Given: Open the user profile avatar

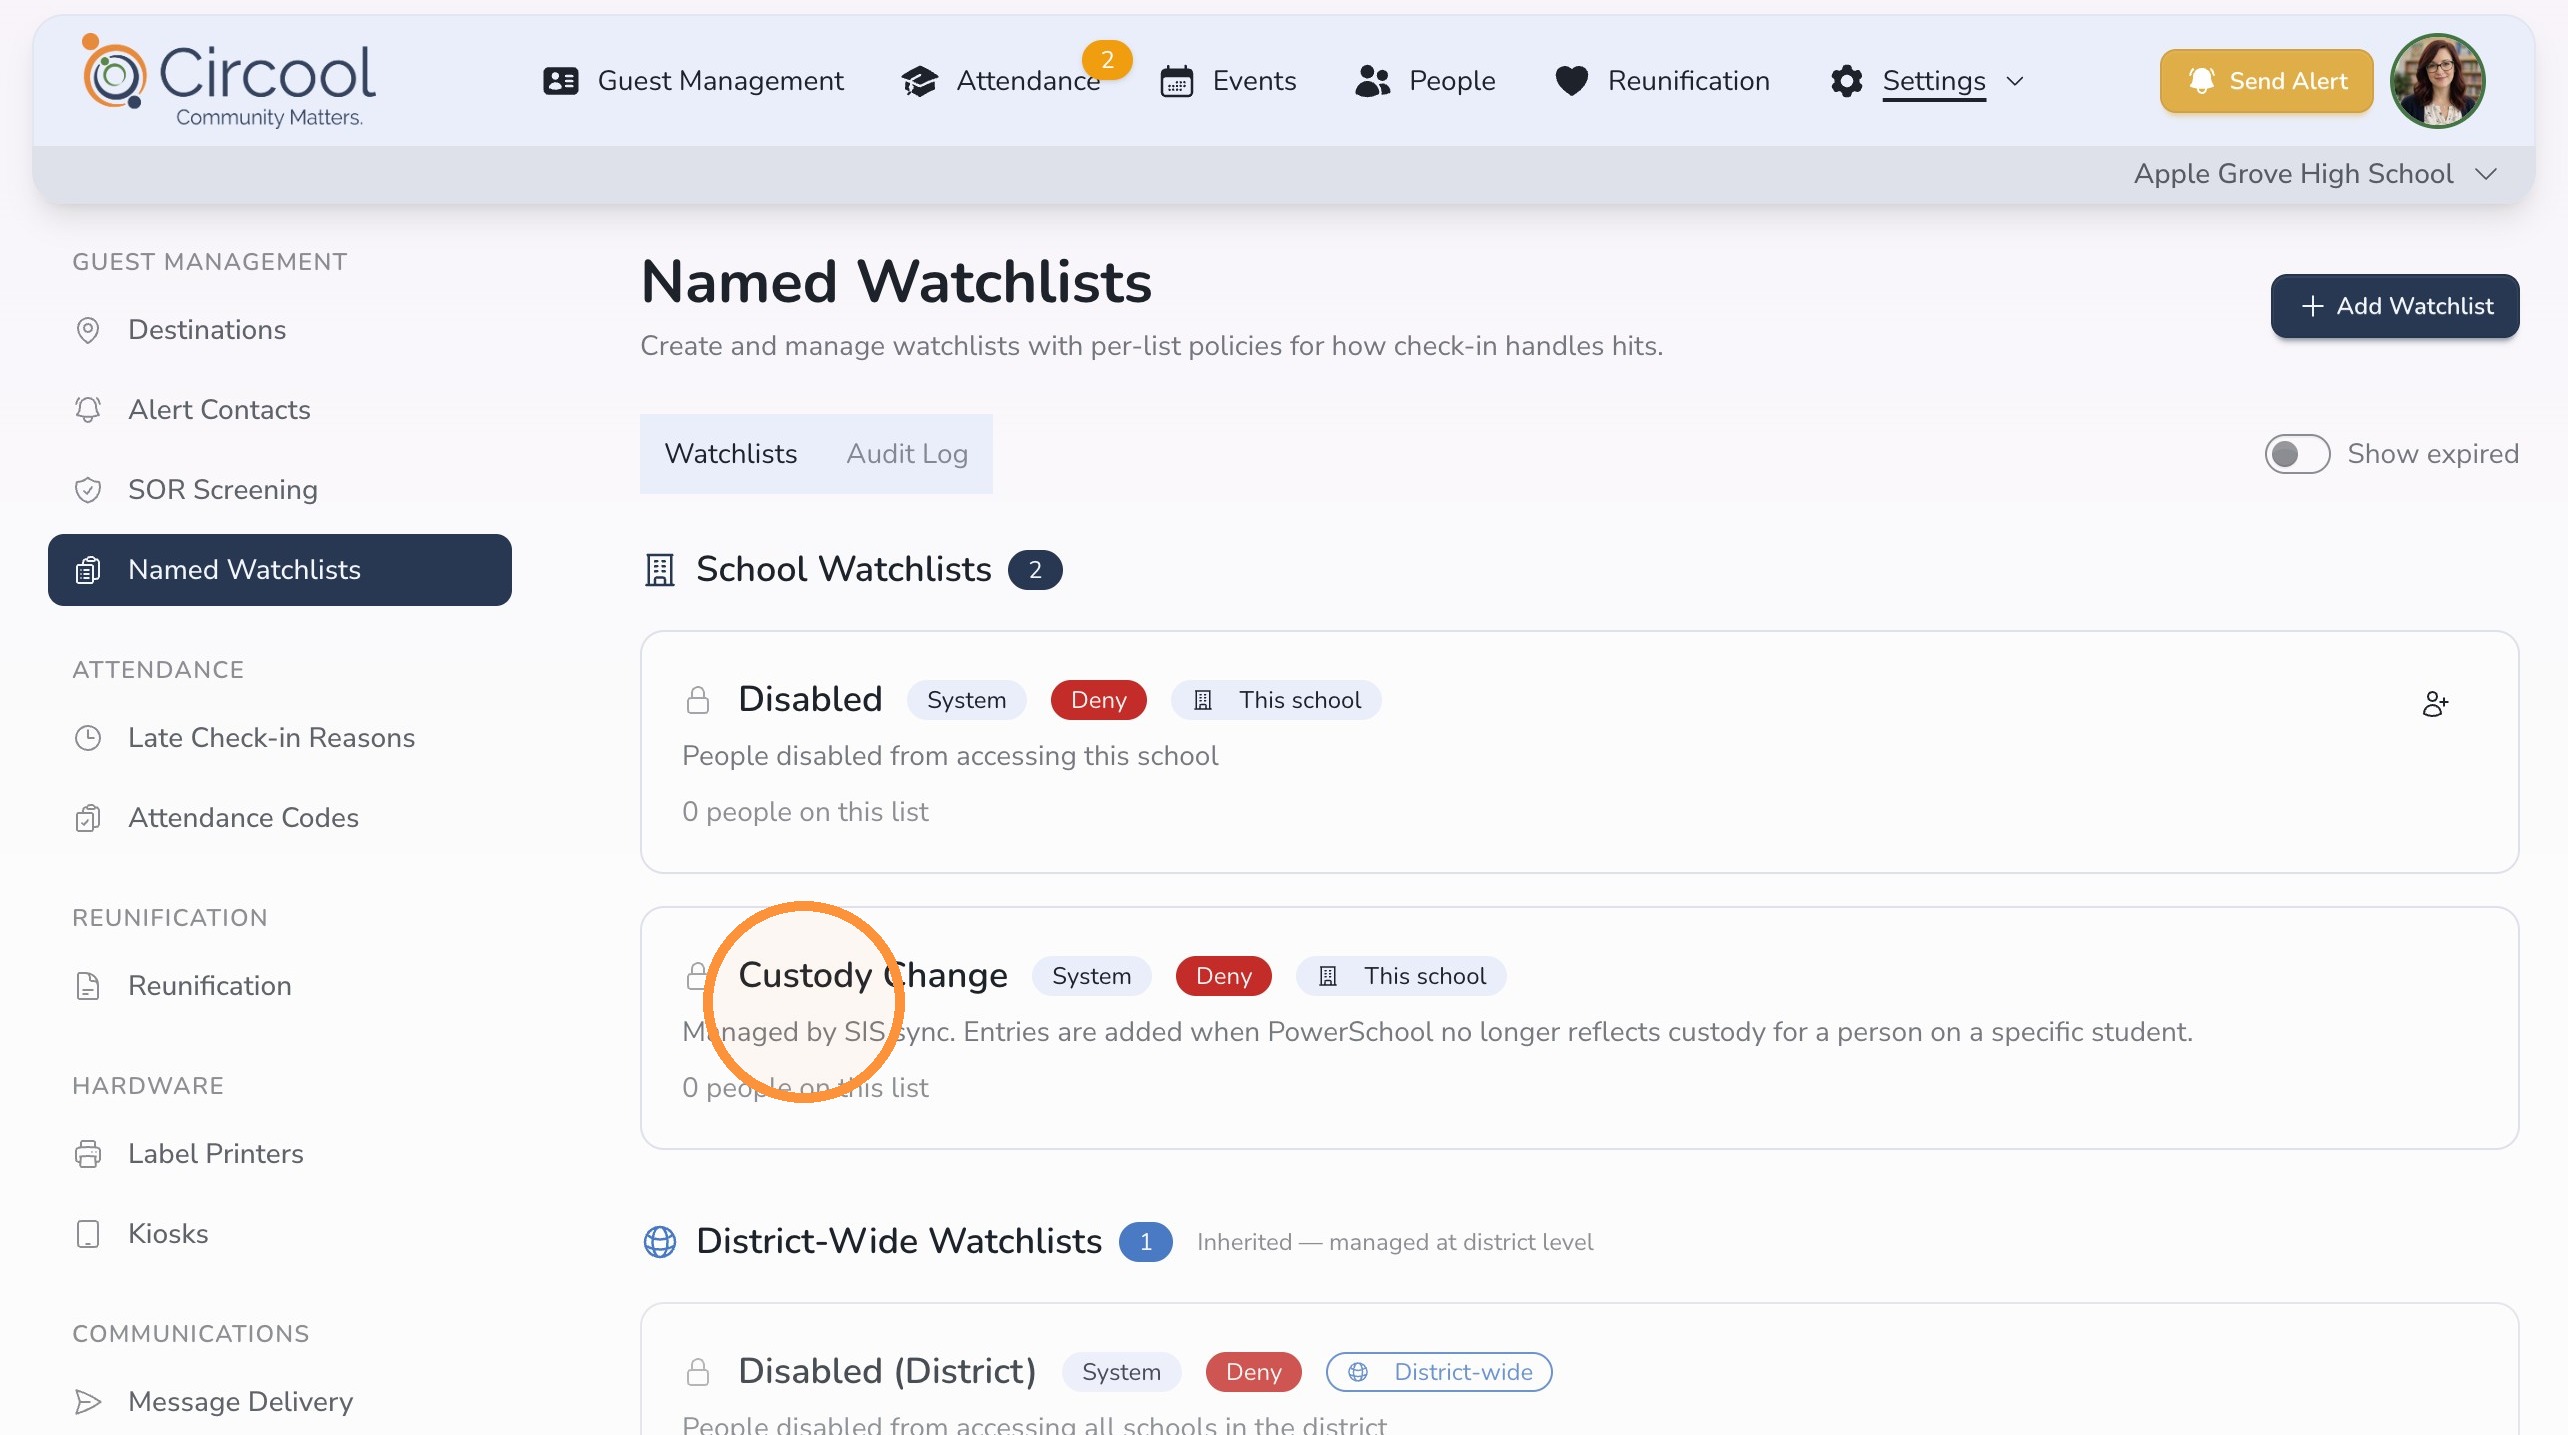Looking at the screenshot, I should pyautogui.click(x=2437, y=81).
